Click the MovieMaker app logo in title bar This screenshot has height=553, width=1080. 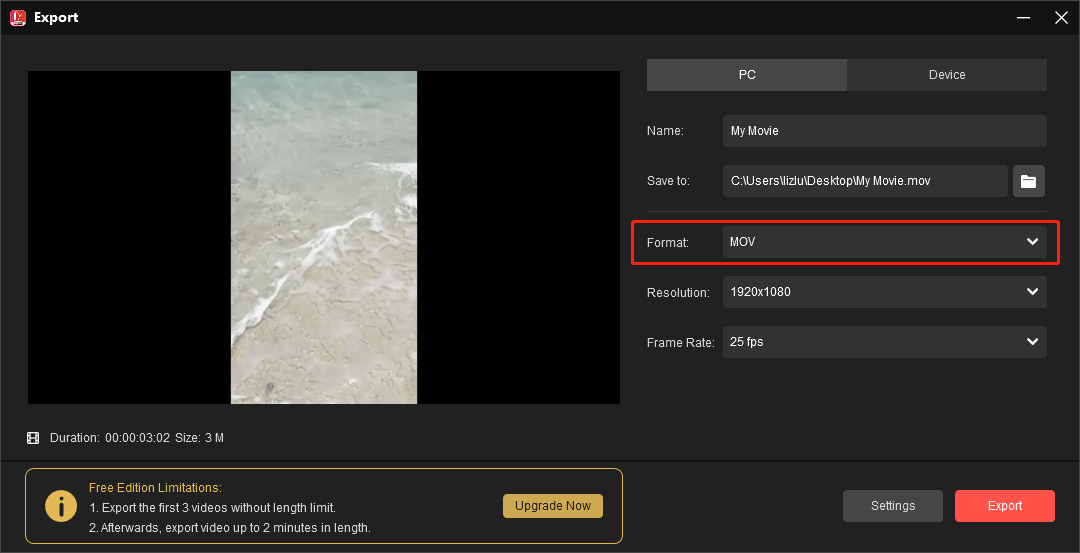click(x=18, y=17)
